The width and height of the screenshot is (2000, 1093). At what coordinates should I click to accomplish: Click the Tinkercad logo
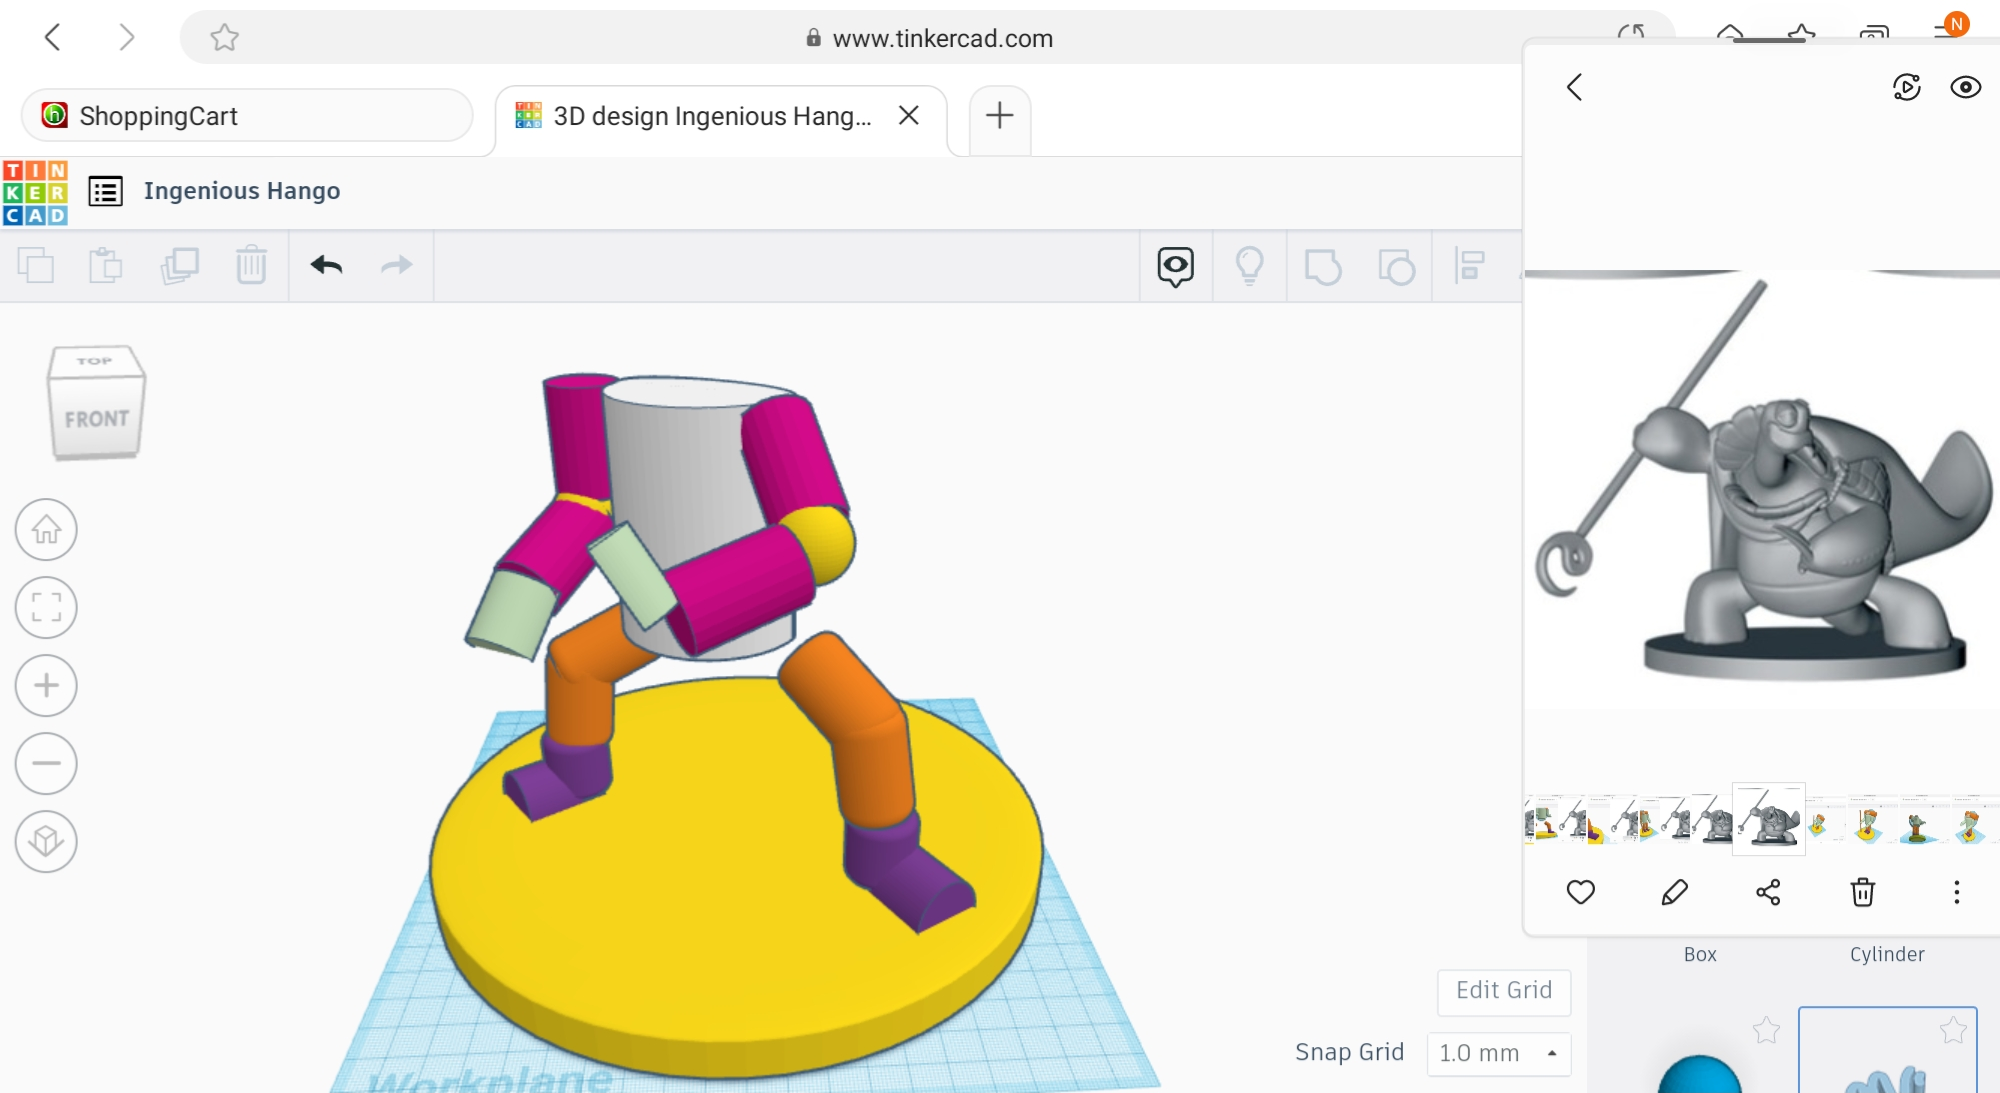pyautogui.click(x=35, y=192)
